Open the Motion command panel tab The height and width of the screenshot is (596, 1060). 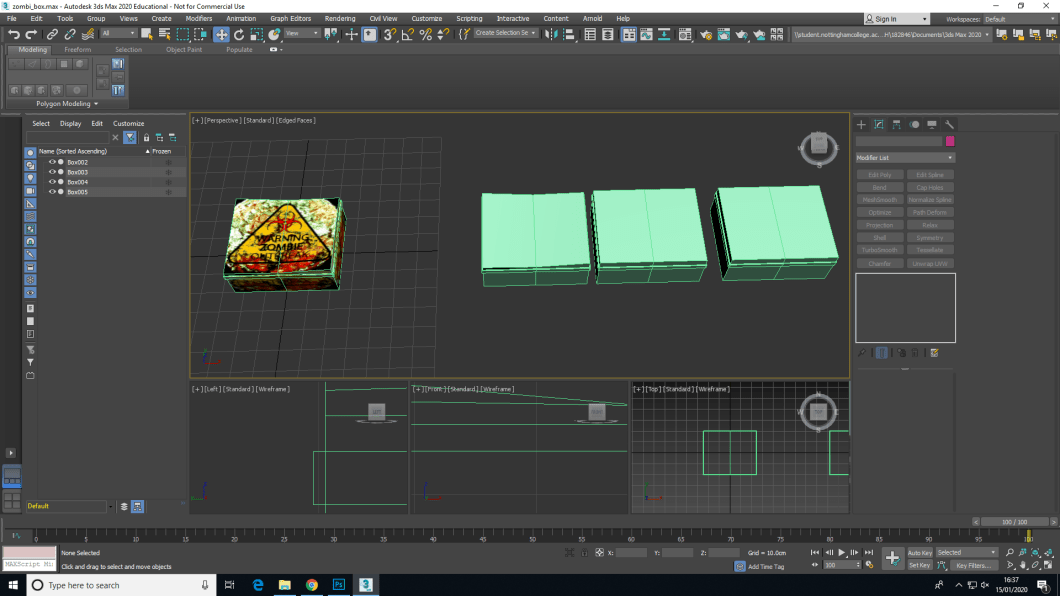(914, 124)
